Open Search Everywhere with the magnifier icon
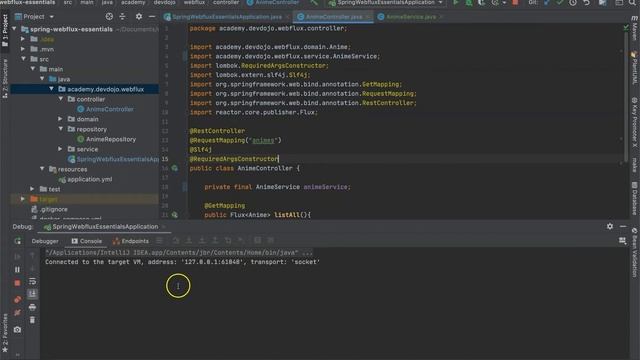The image size is (640, 360). (x=633, y=2)
